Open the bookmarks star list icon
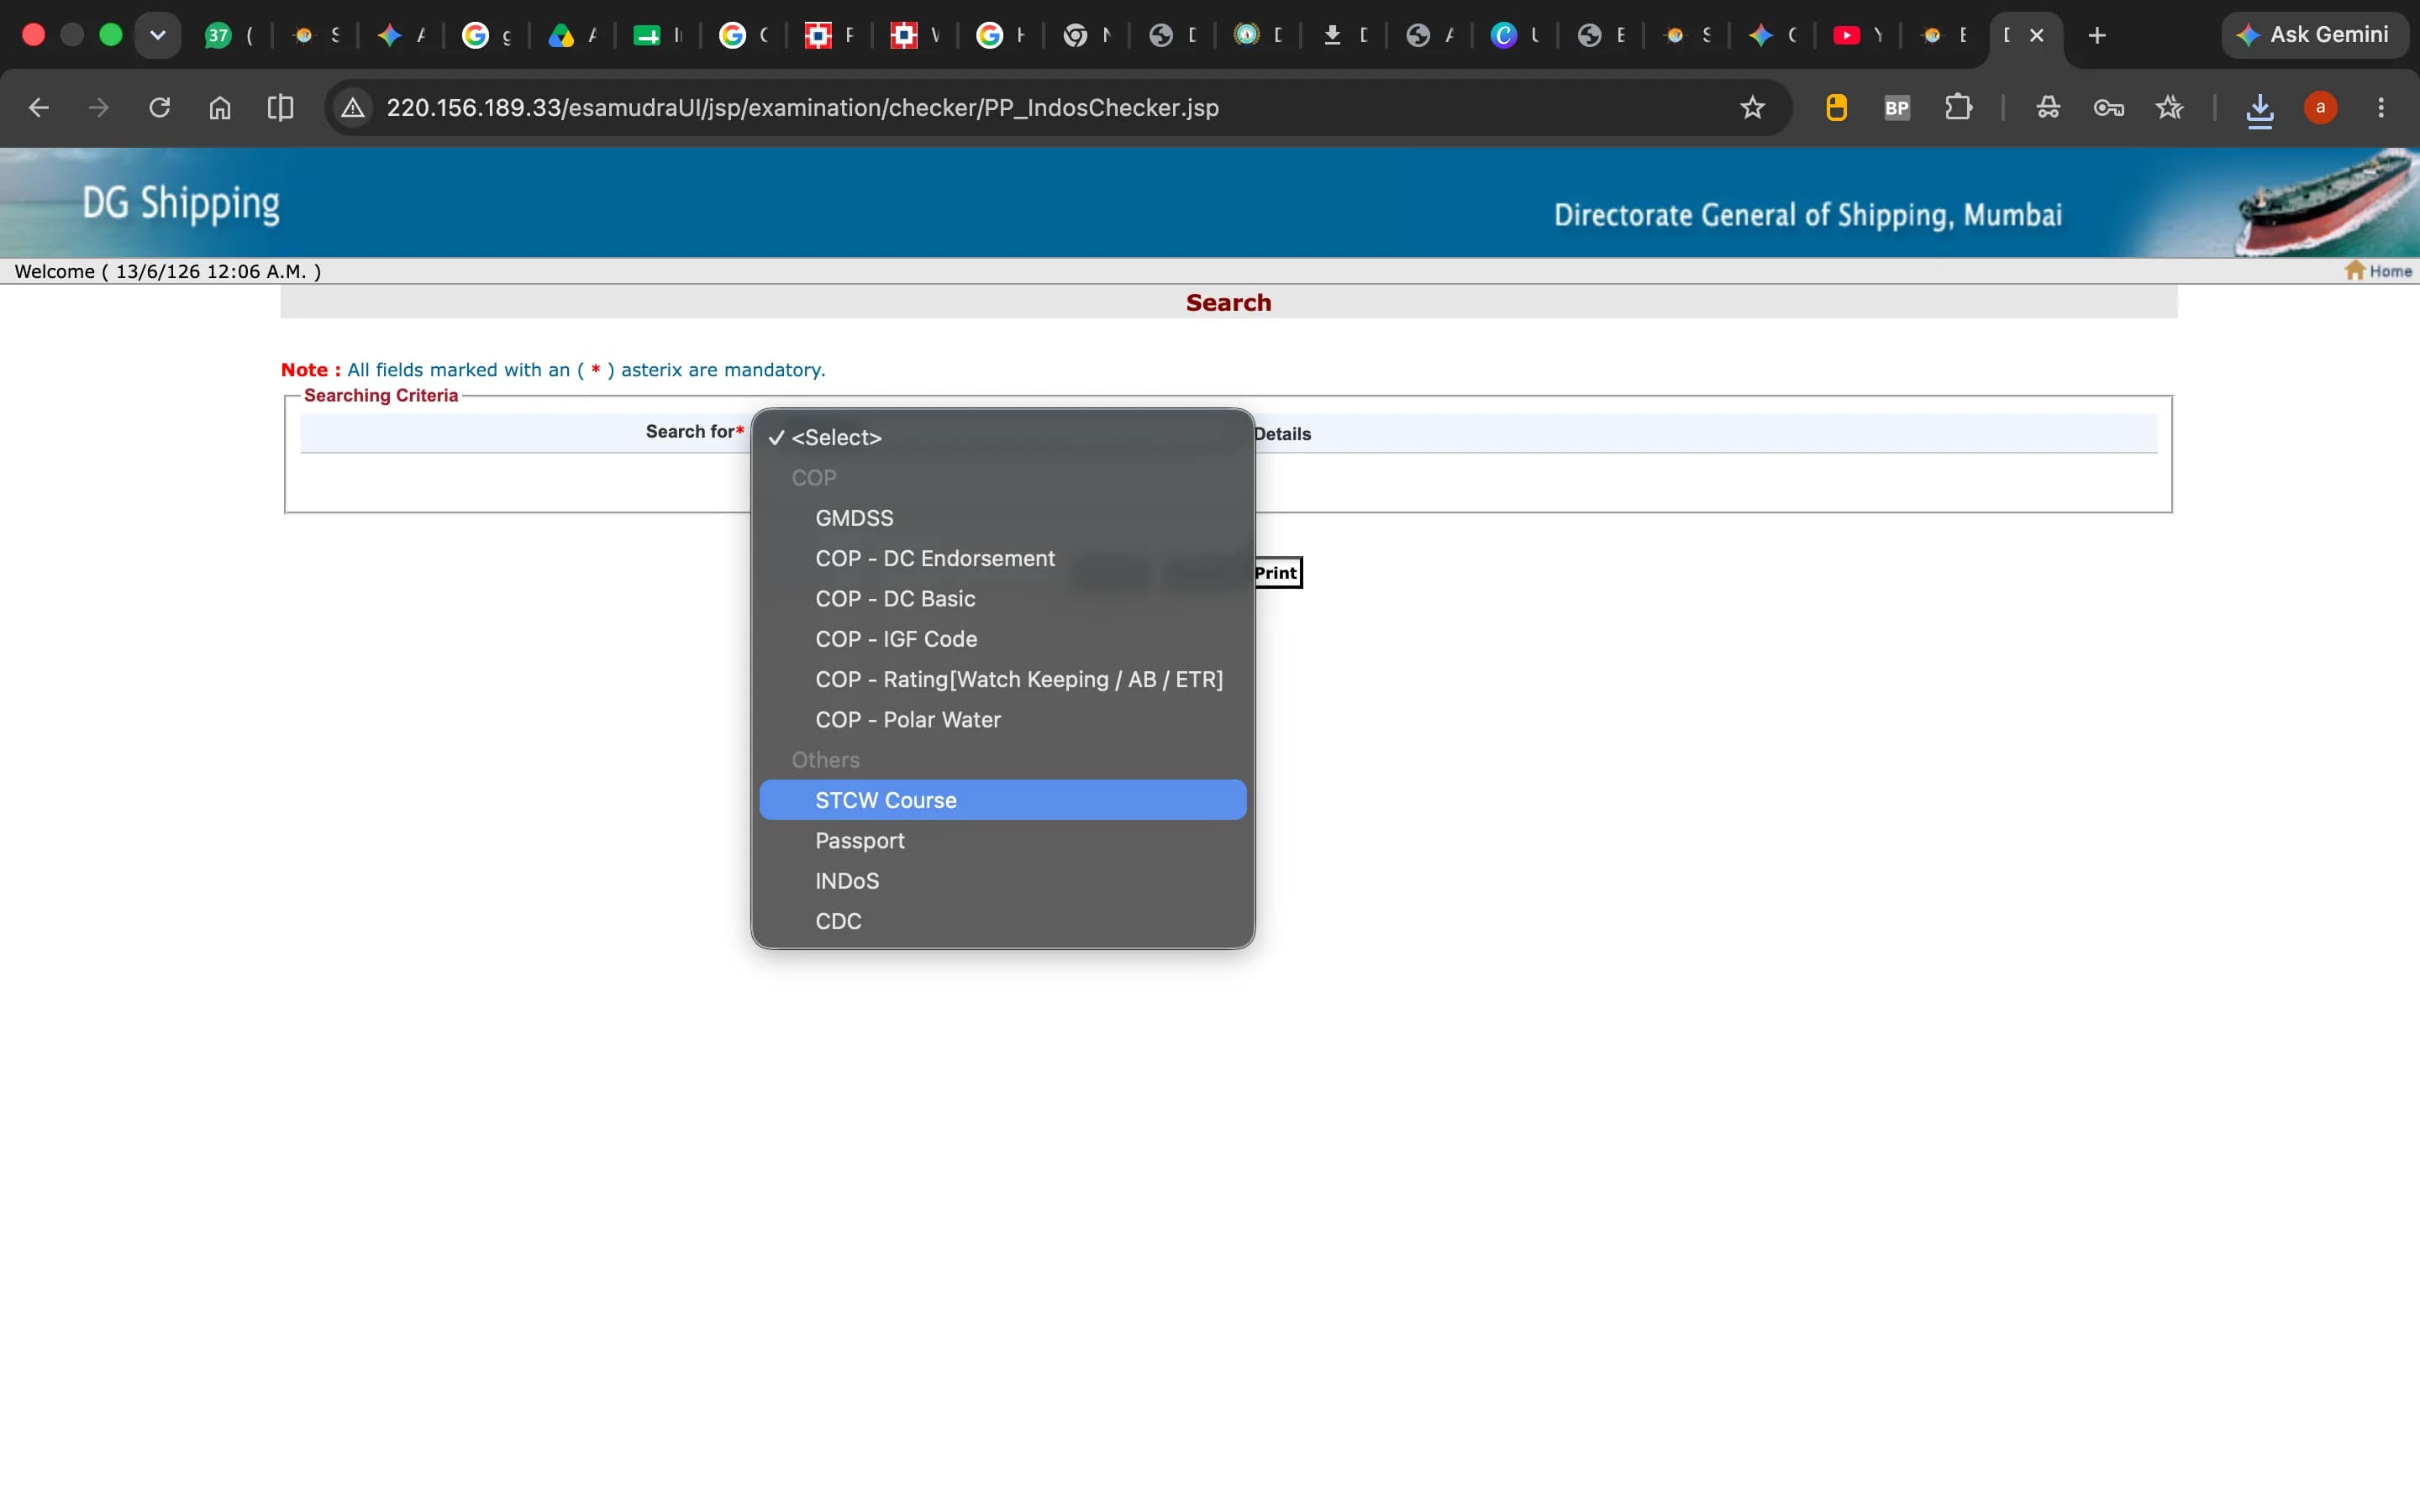2420x1512 pixels. tap(2169, 107)
